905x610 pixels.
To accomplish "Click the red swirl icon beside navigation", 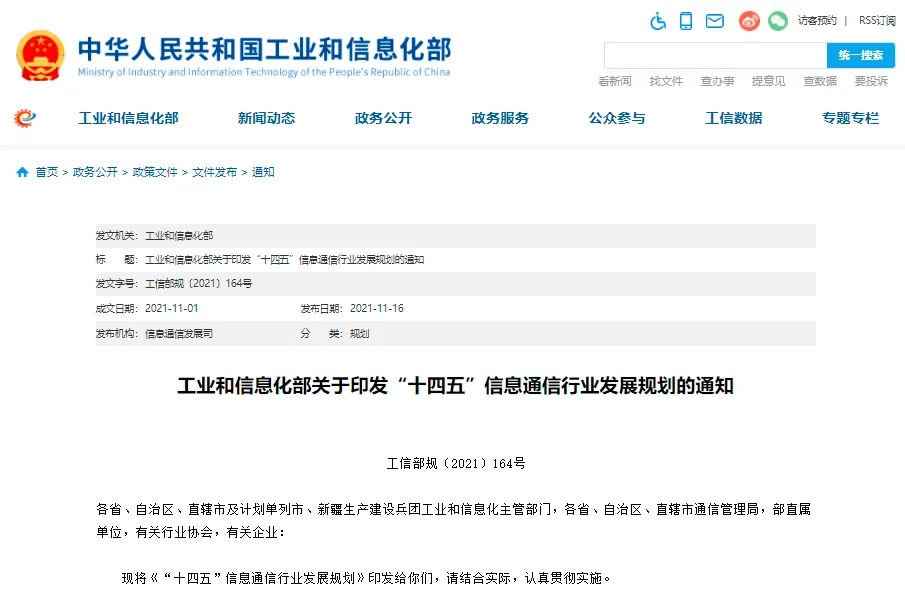I will (x=25, y=118).
